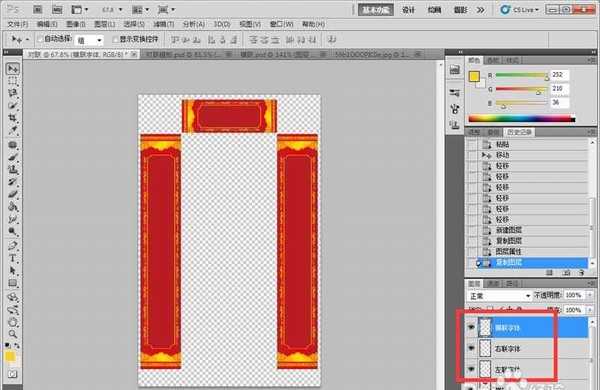Viewport: 600px width, 390px height.
Task: Select the Eyedropper tool
Action: click(13, 130)
